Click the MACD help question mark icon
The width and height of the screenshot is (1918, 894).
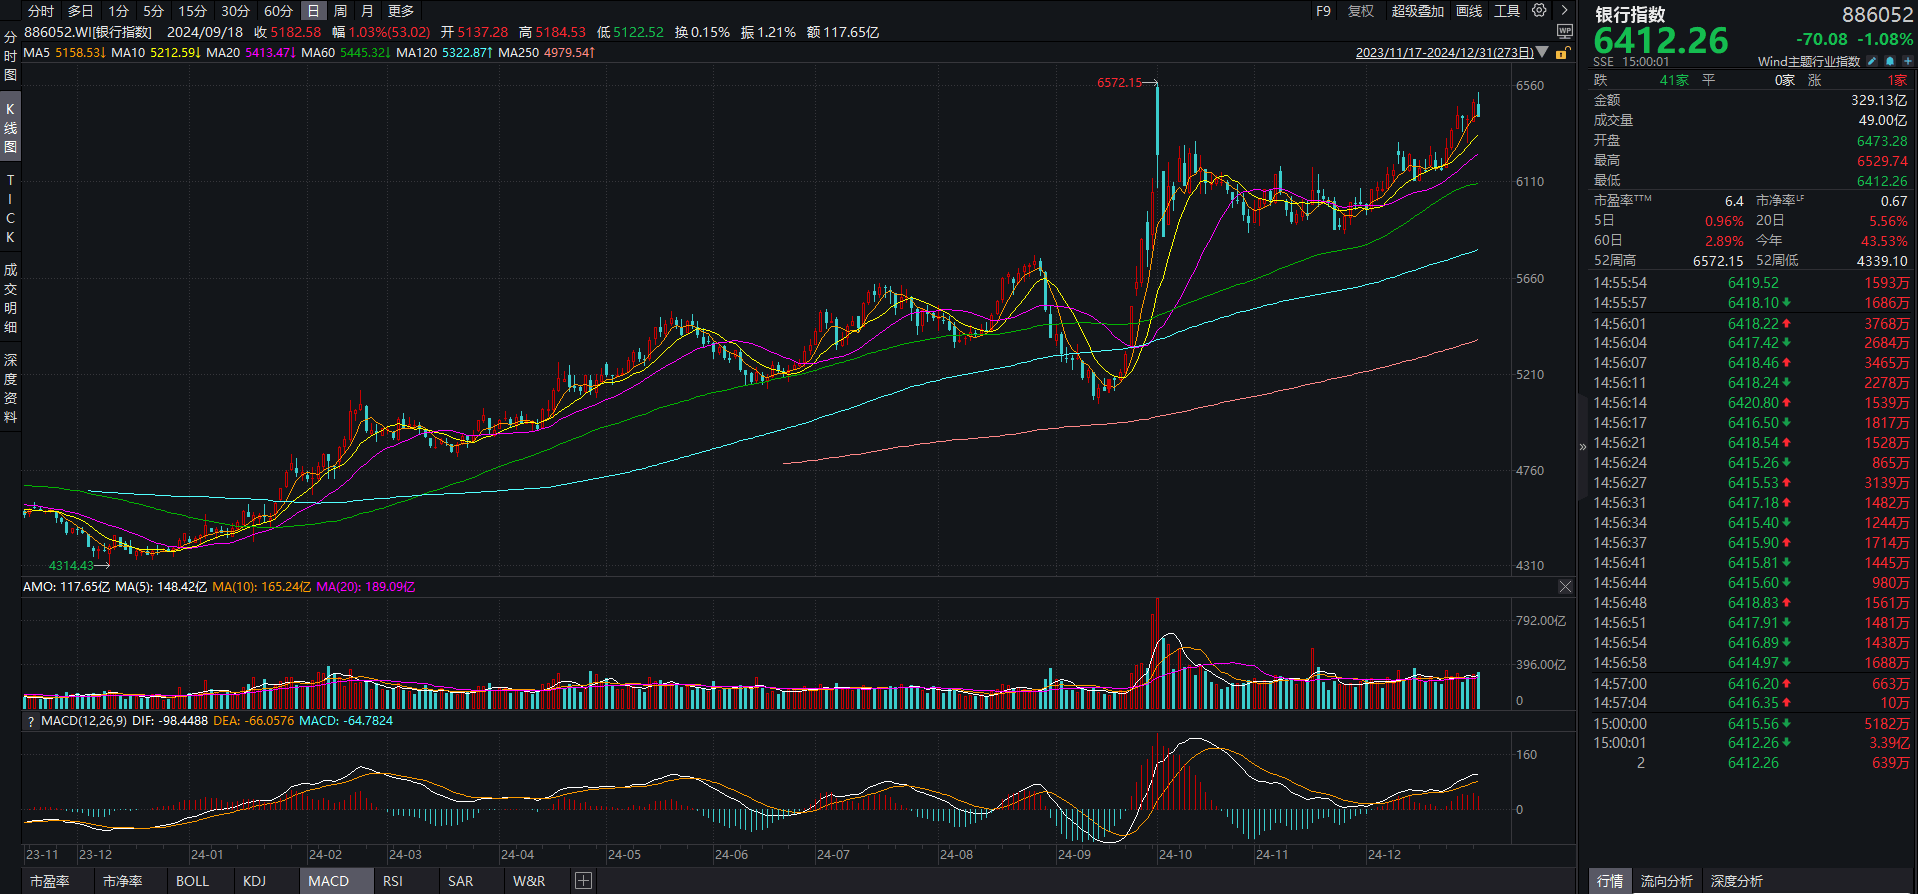(x=31, y=721)
